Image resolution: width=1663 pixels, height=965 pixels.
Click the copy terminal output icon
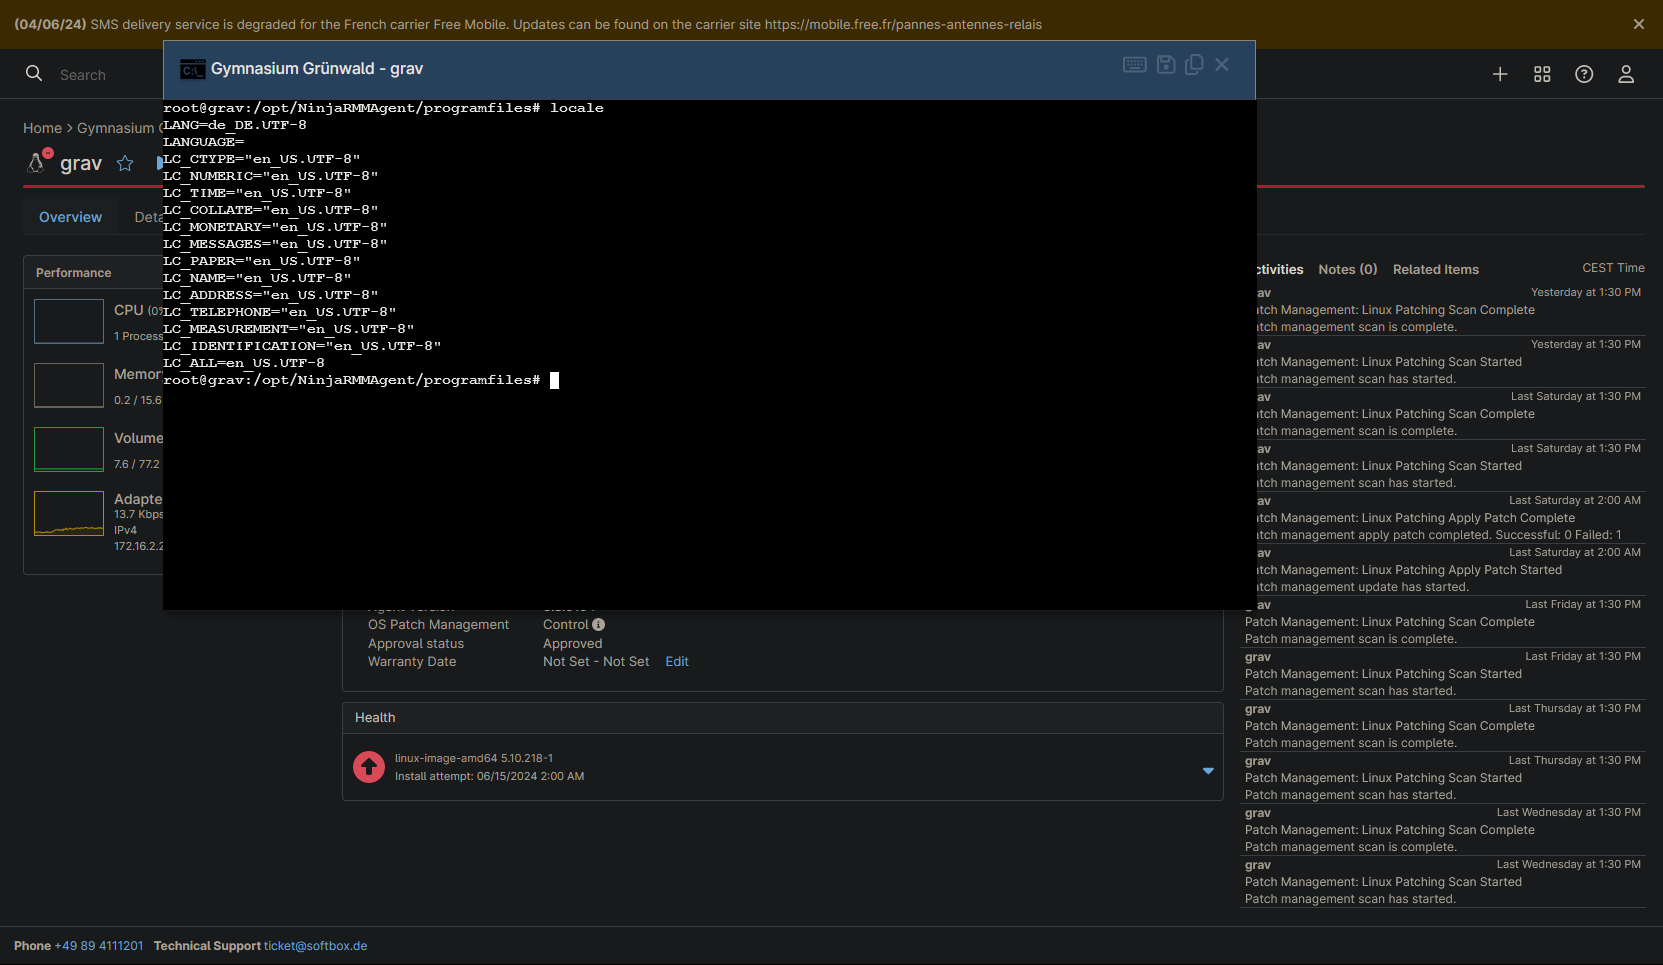(1194, 65)
